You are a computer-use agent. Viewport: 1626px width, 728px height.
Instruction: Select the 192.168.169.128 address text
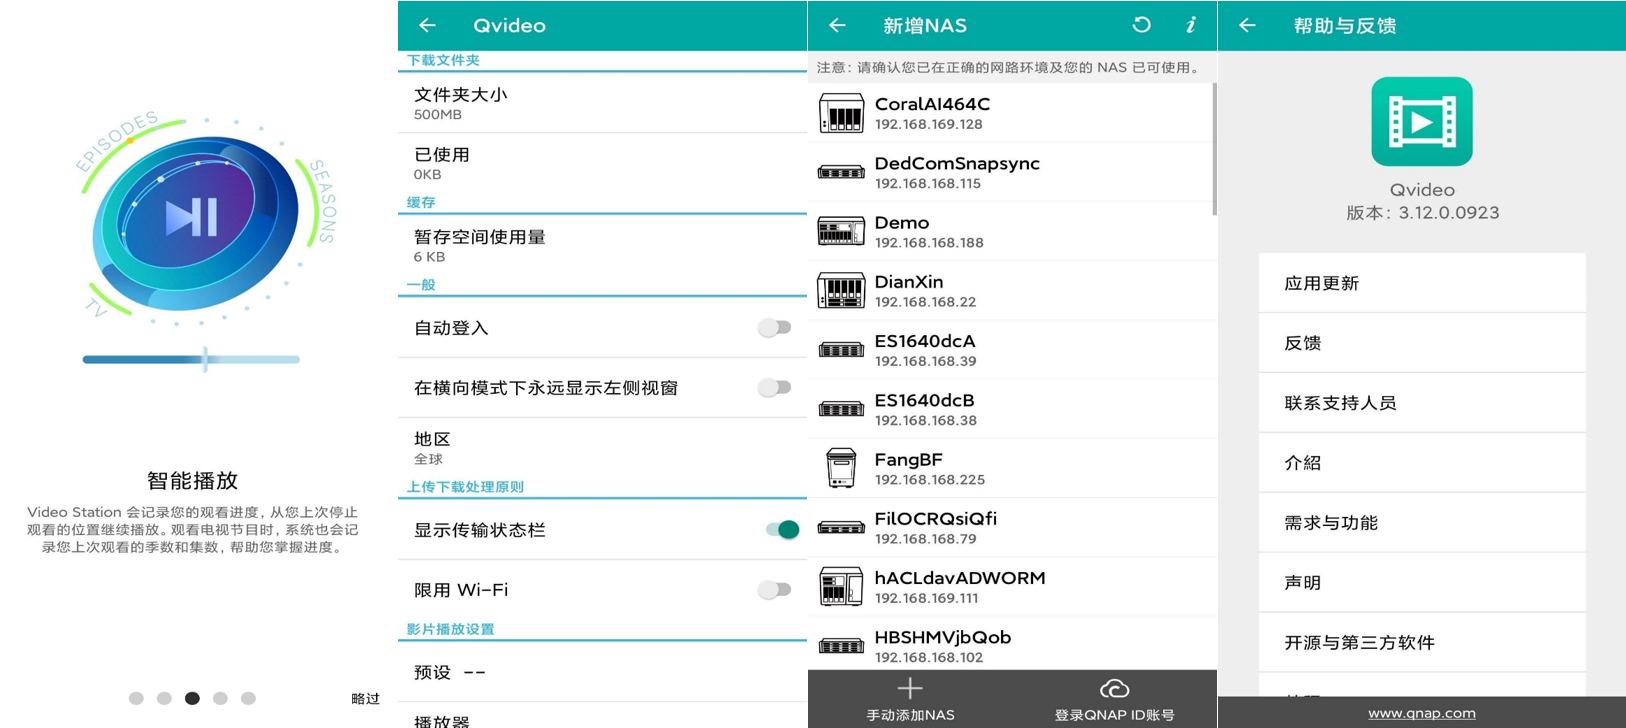point(929,124)
